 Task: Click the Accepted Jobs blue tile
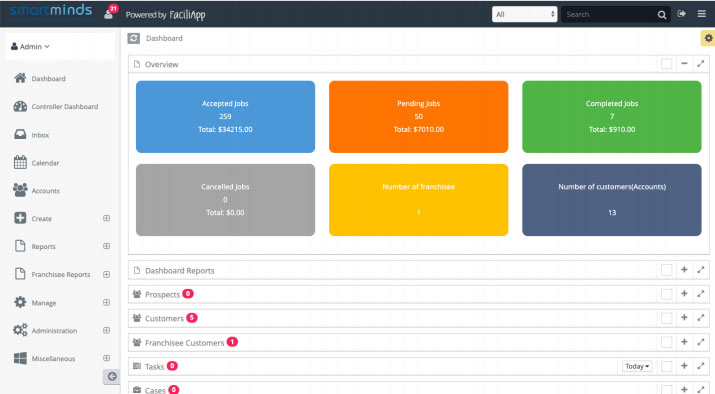225,117
